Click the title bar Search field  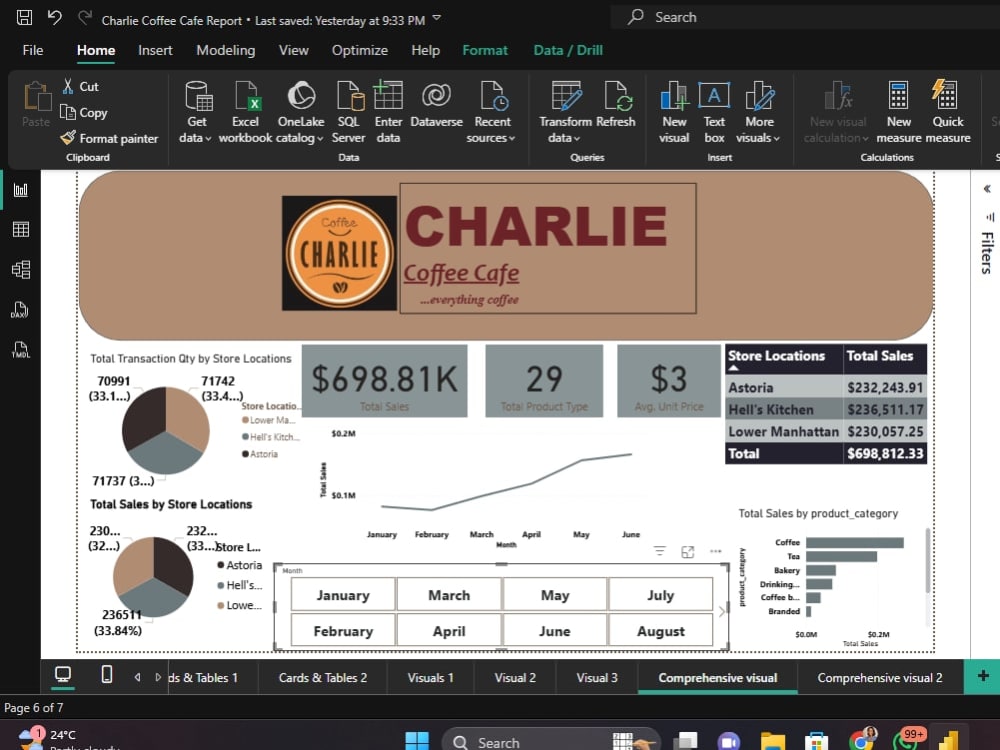(804, 17)
